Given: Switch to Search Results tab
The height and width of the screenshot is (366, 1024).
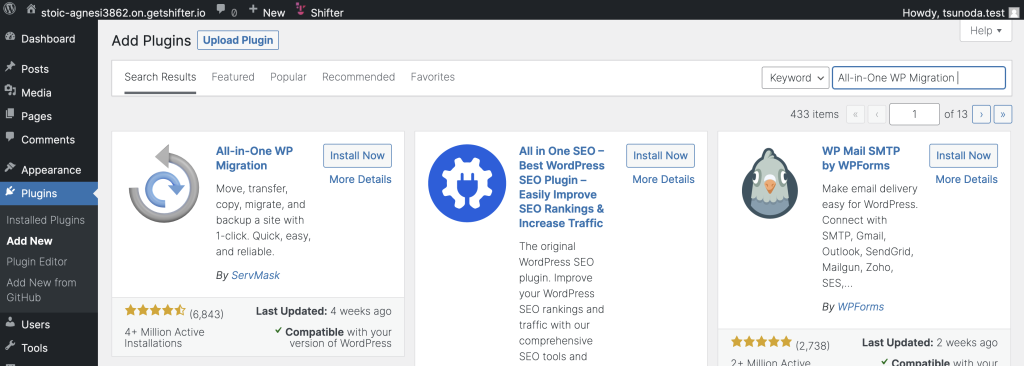Looking at the screenshot, I should pyautogui.click(x=160, y=77).
